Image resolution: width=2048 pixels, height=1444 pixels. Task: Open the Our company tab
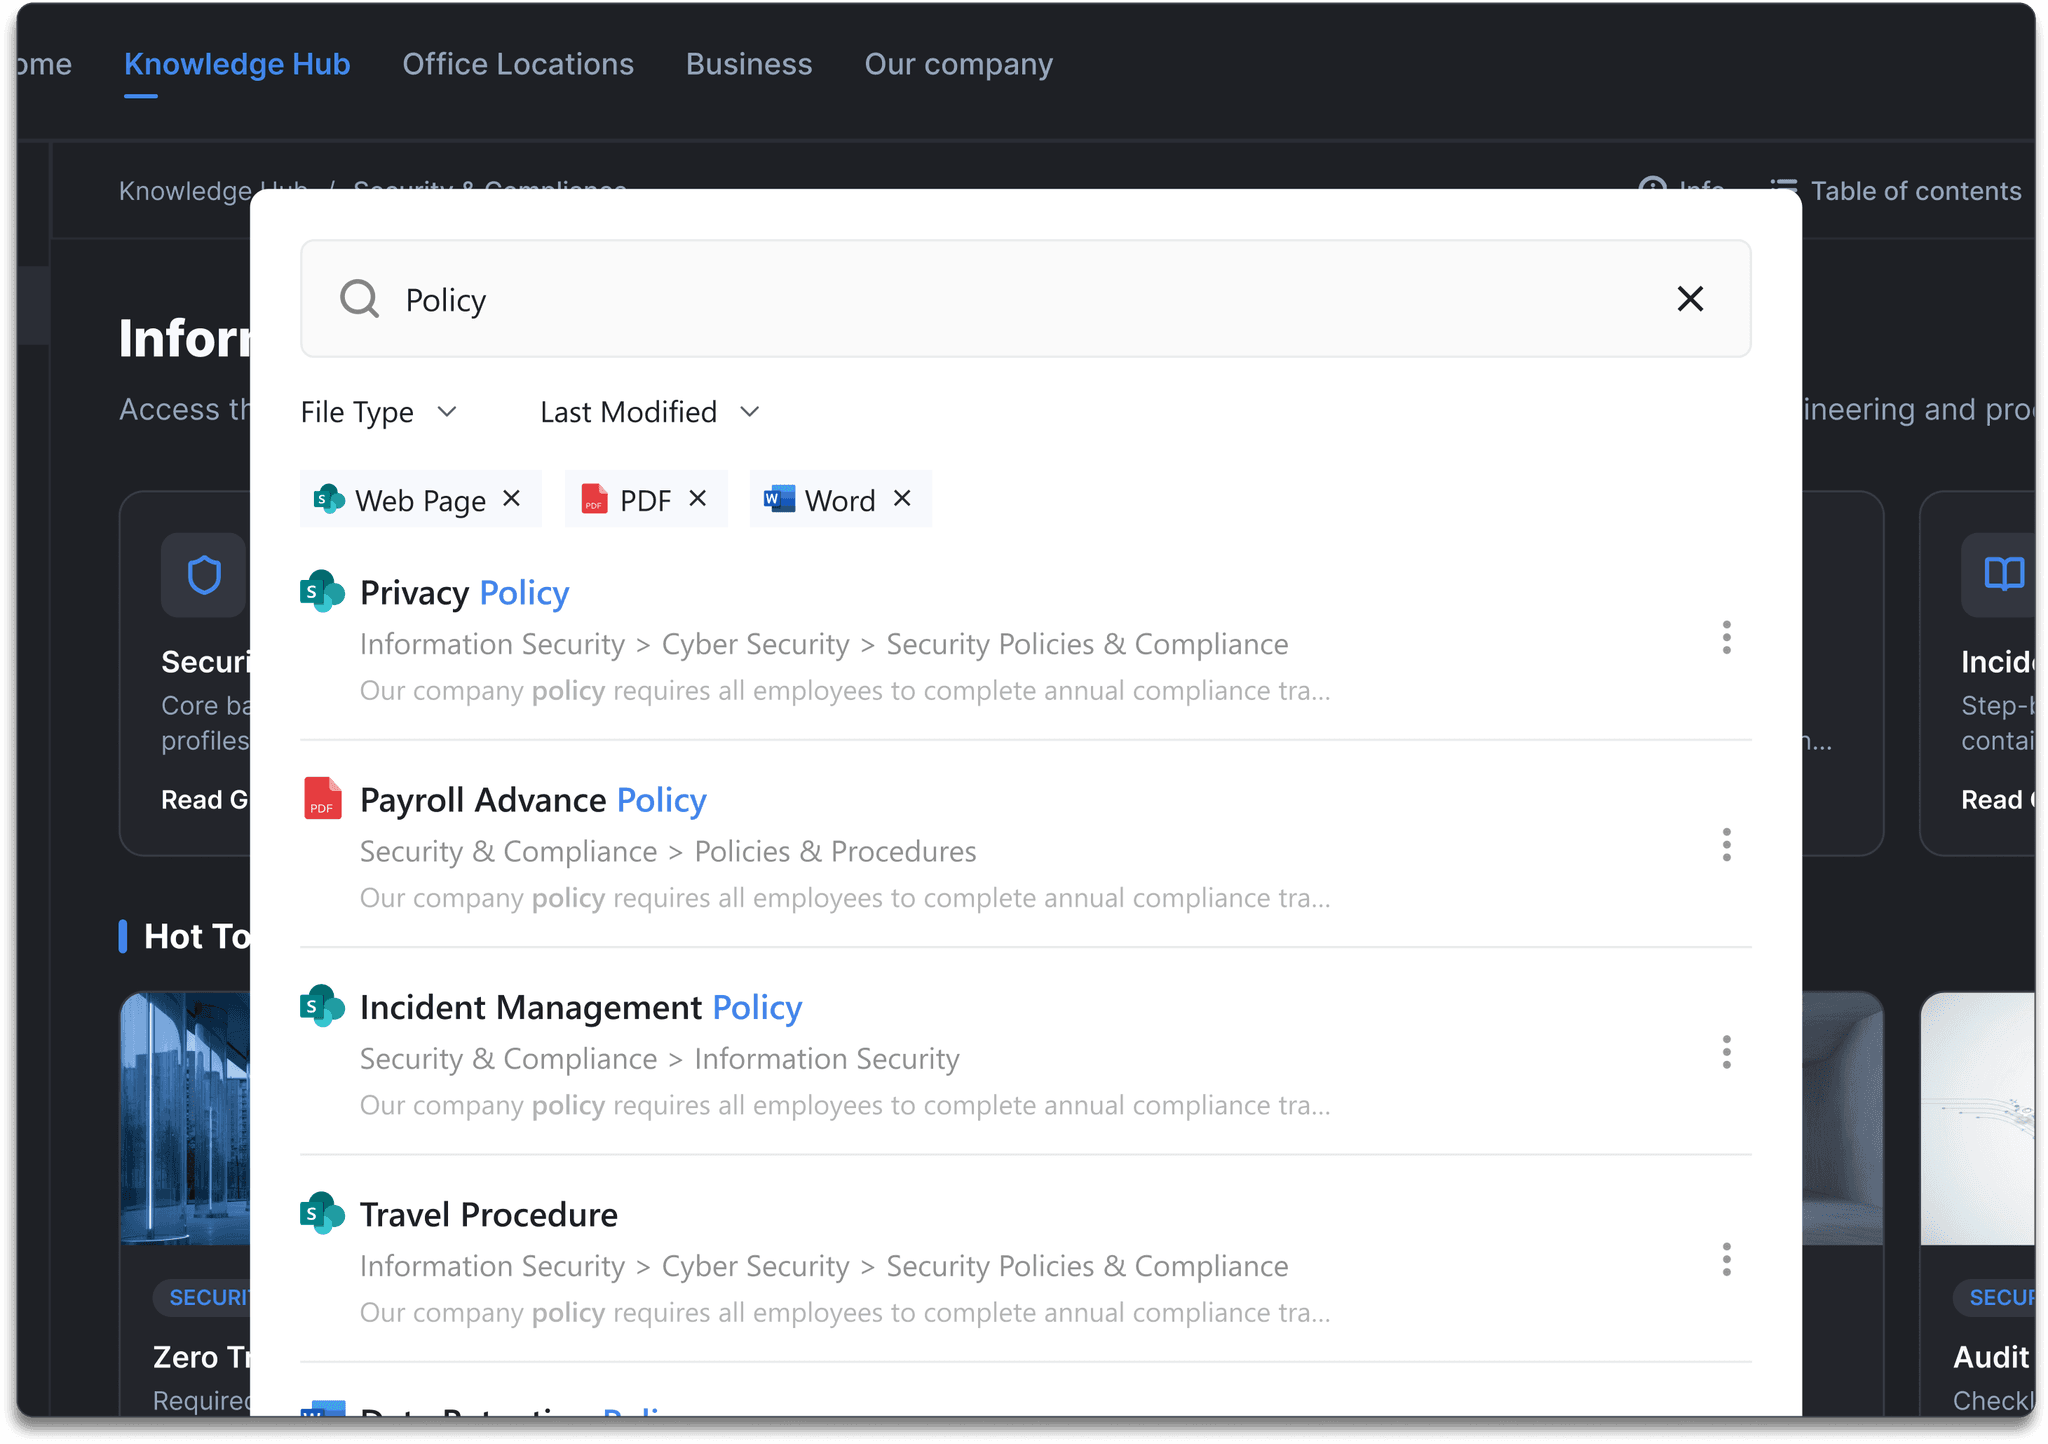[x=959, y=64]
